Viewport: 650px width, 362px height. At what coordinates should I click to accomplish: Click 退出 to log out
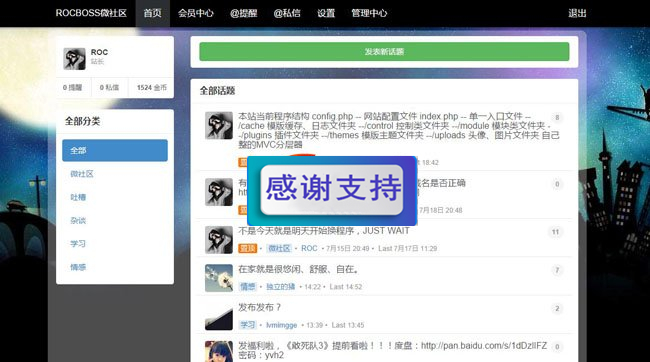[577, 13]
